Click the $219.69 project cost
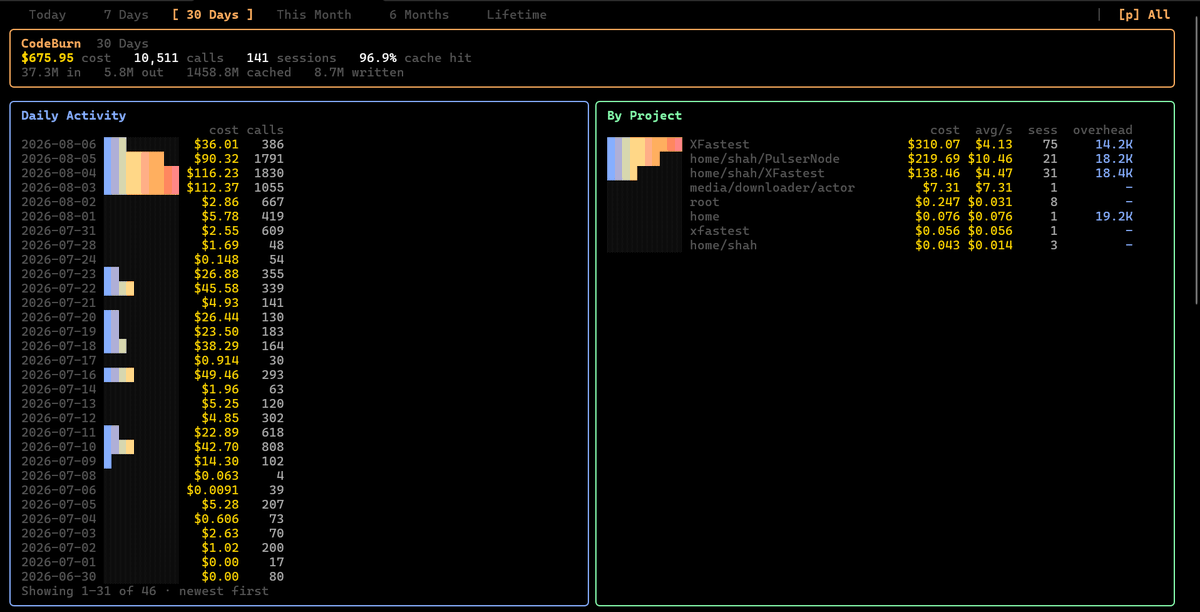1200x612 pixels. coord(933,159)
